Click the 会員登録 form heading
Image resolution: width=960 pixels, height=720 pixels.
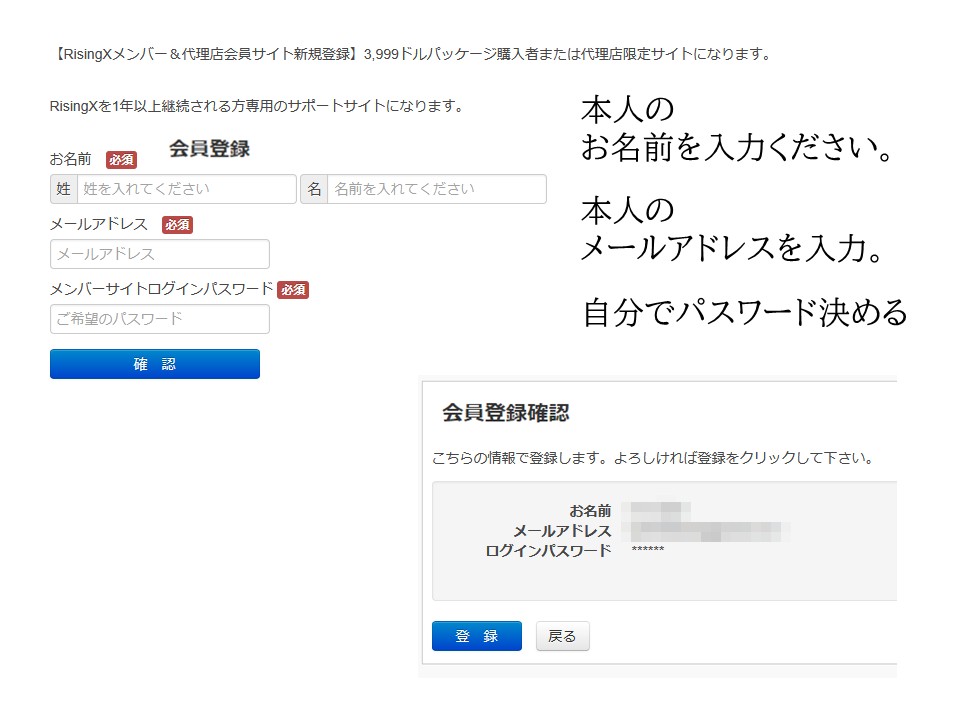pyautogui.click(x=209, y=149)
